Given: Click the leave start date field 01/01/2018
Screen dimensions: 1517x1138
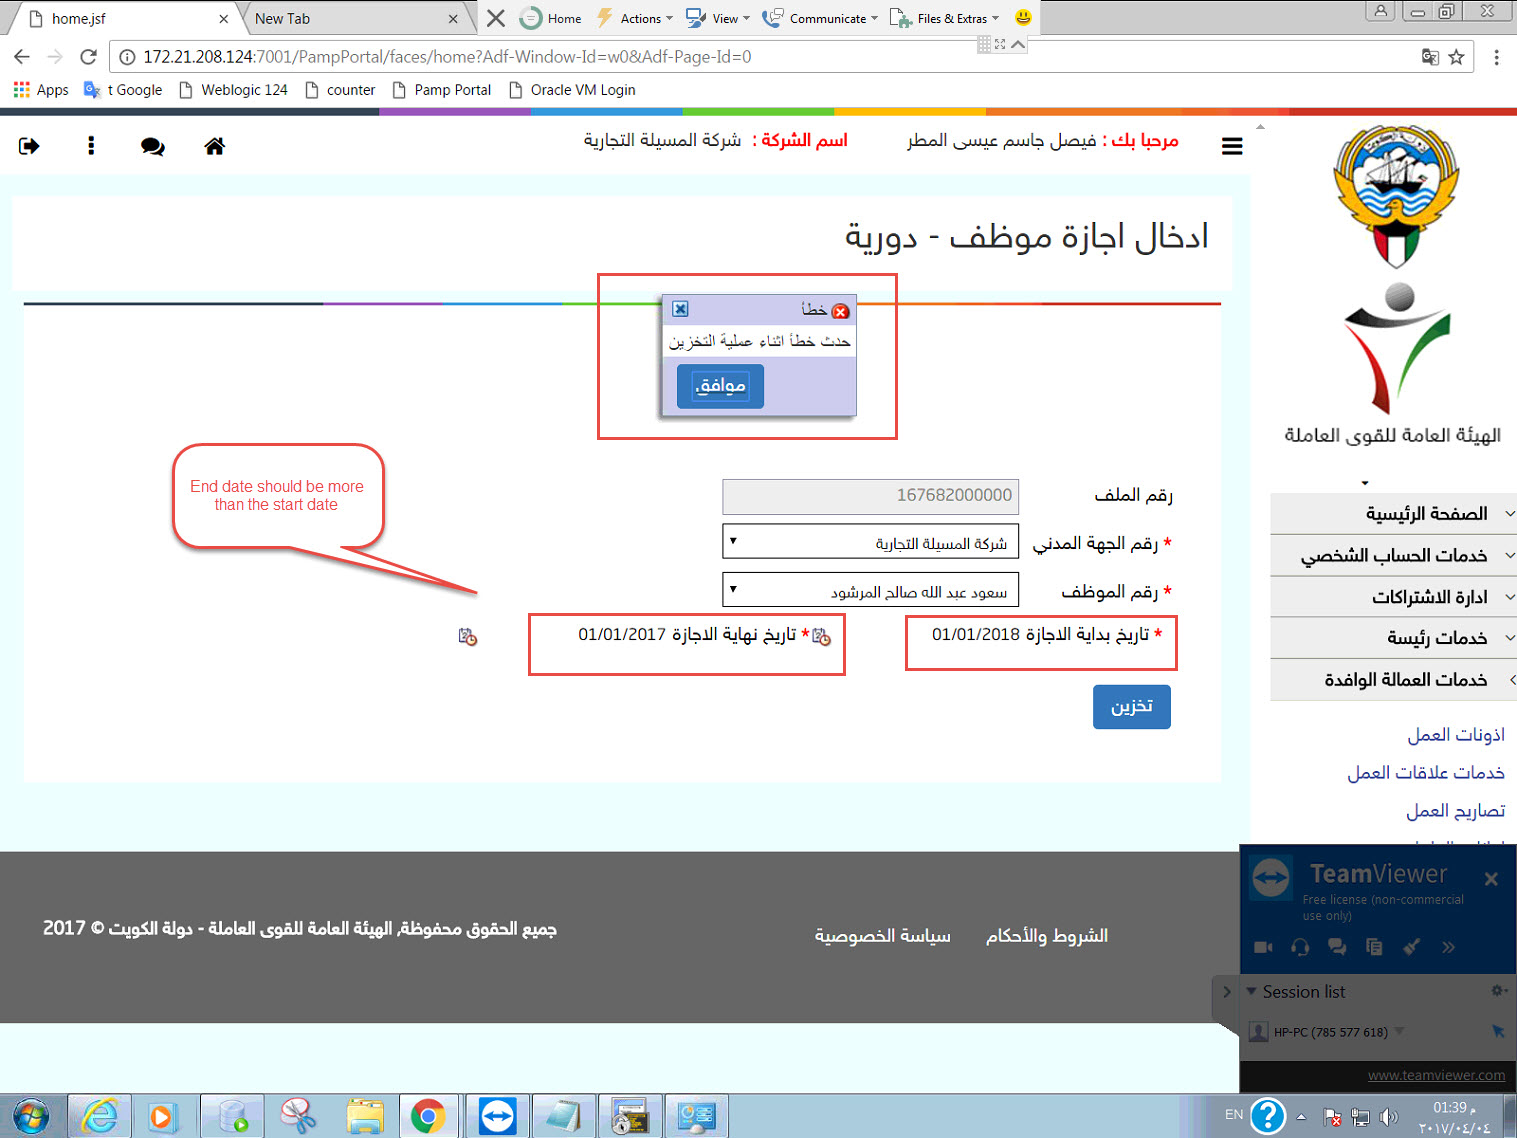Looking at the screenshot, I should coord(976,635).
